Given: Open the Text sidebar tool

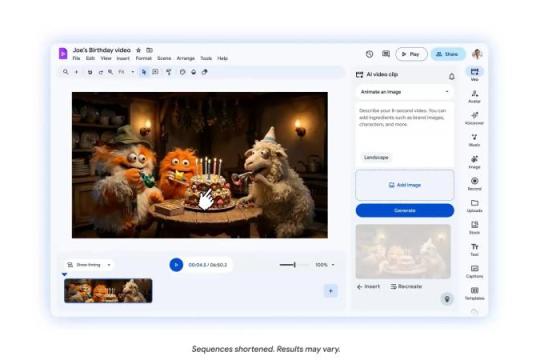Looking at the screenshot, I should click(x=475, y=249).
